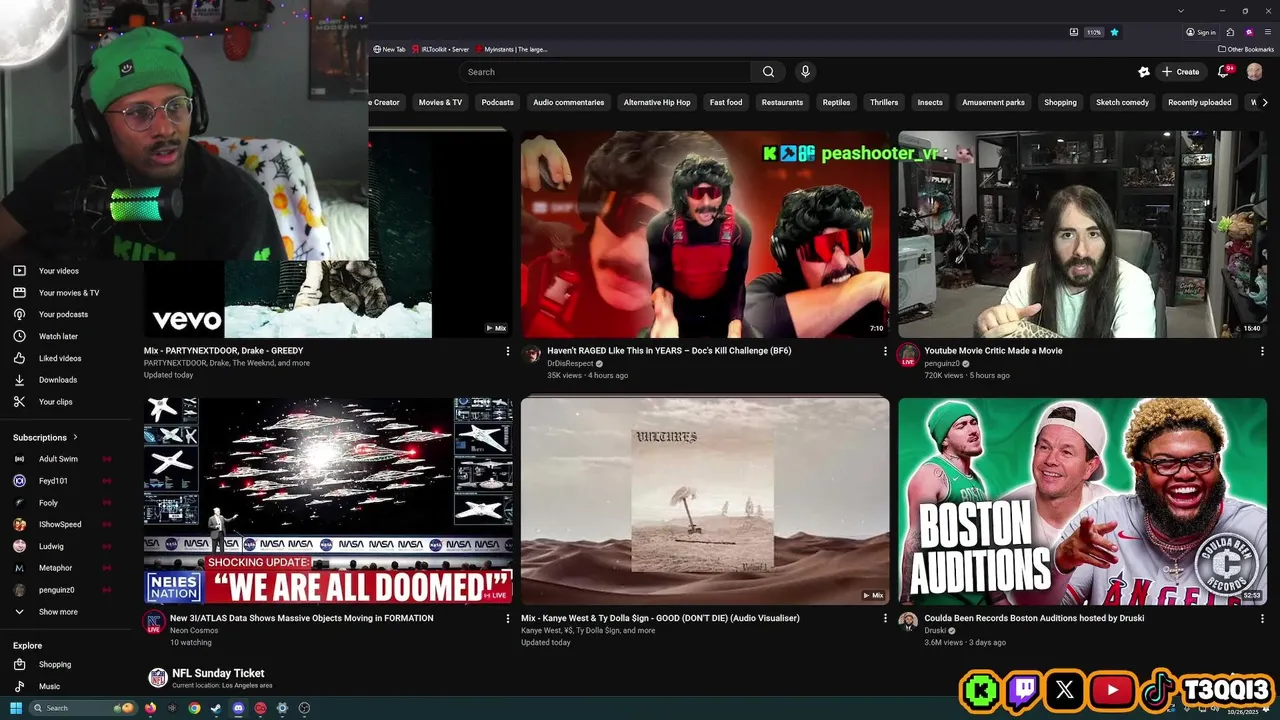Click the reader view icon in address bar

click(x=1074, y=32)
